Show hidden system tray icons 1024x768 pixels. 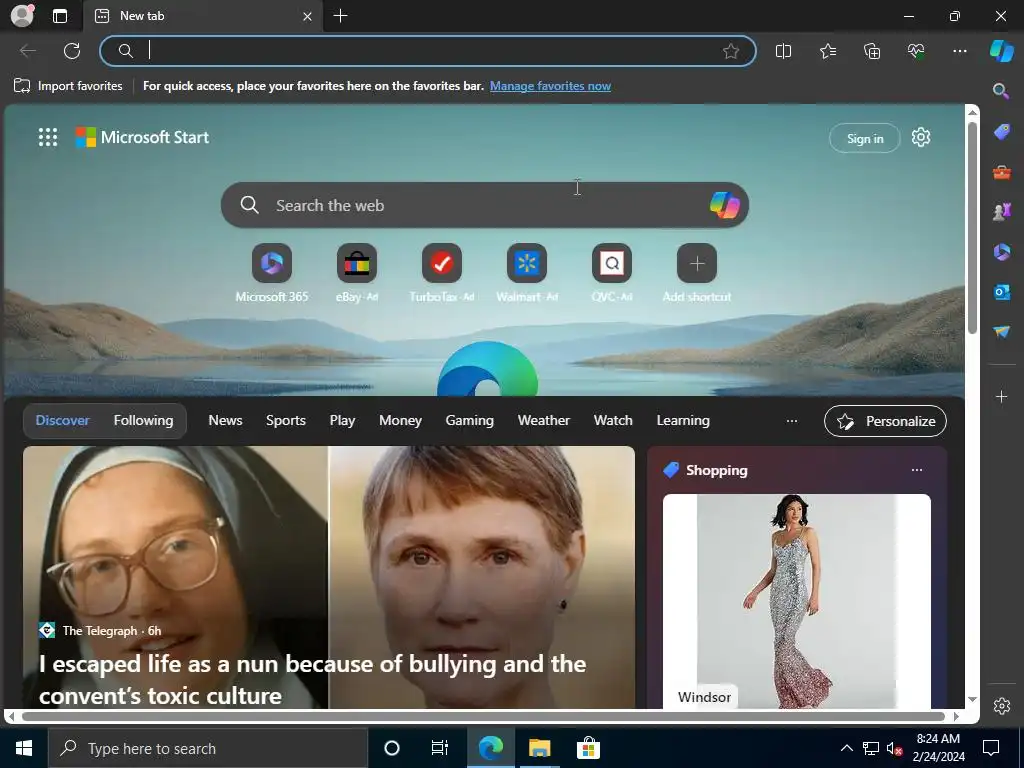tap(846, 748)
